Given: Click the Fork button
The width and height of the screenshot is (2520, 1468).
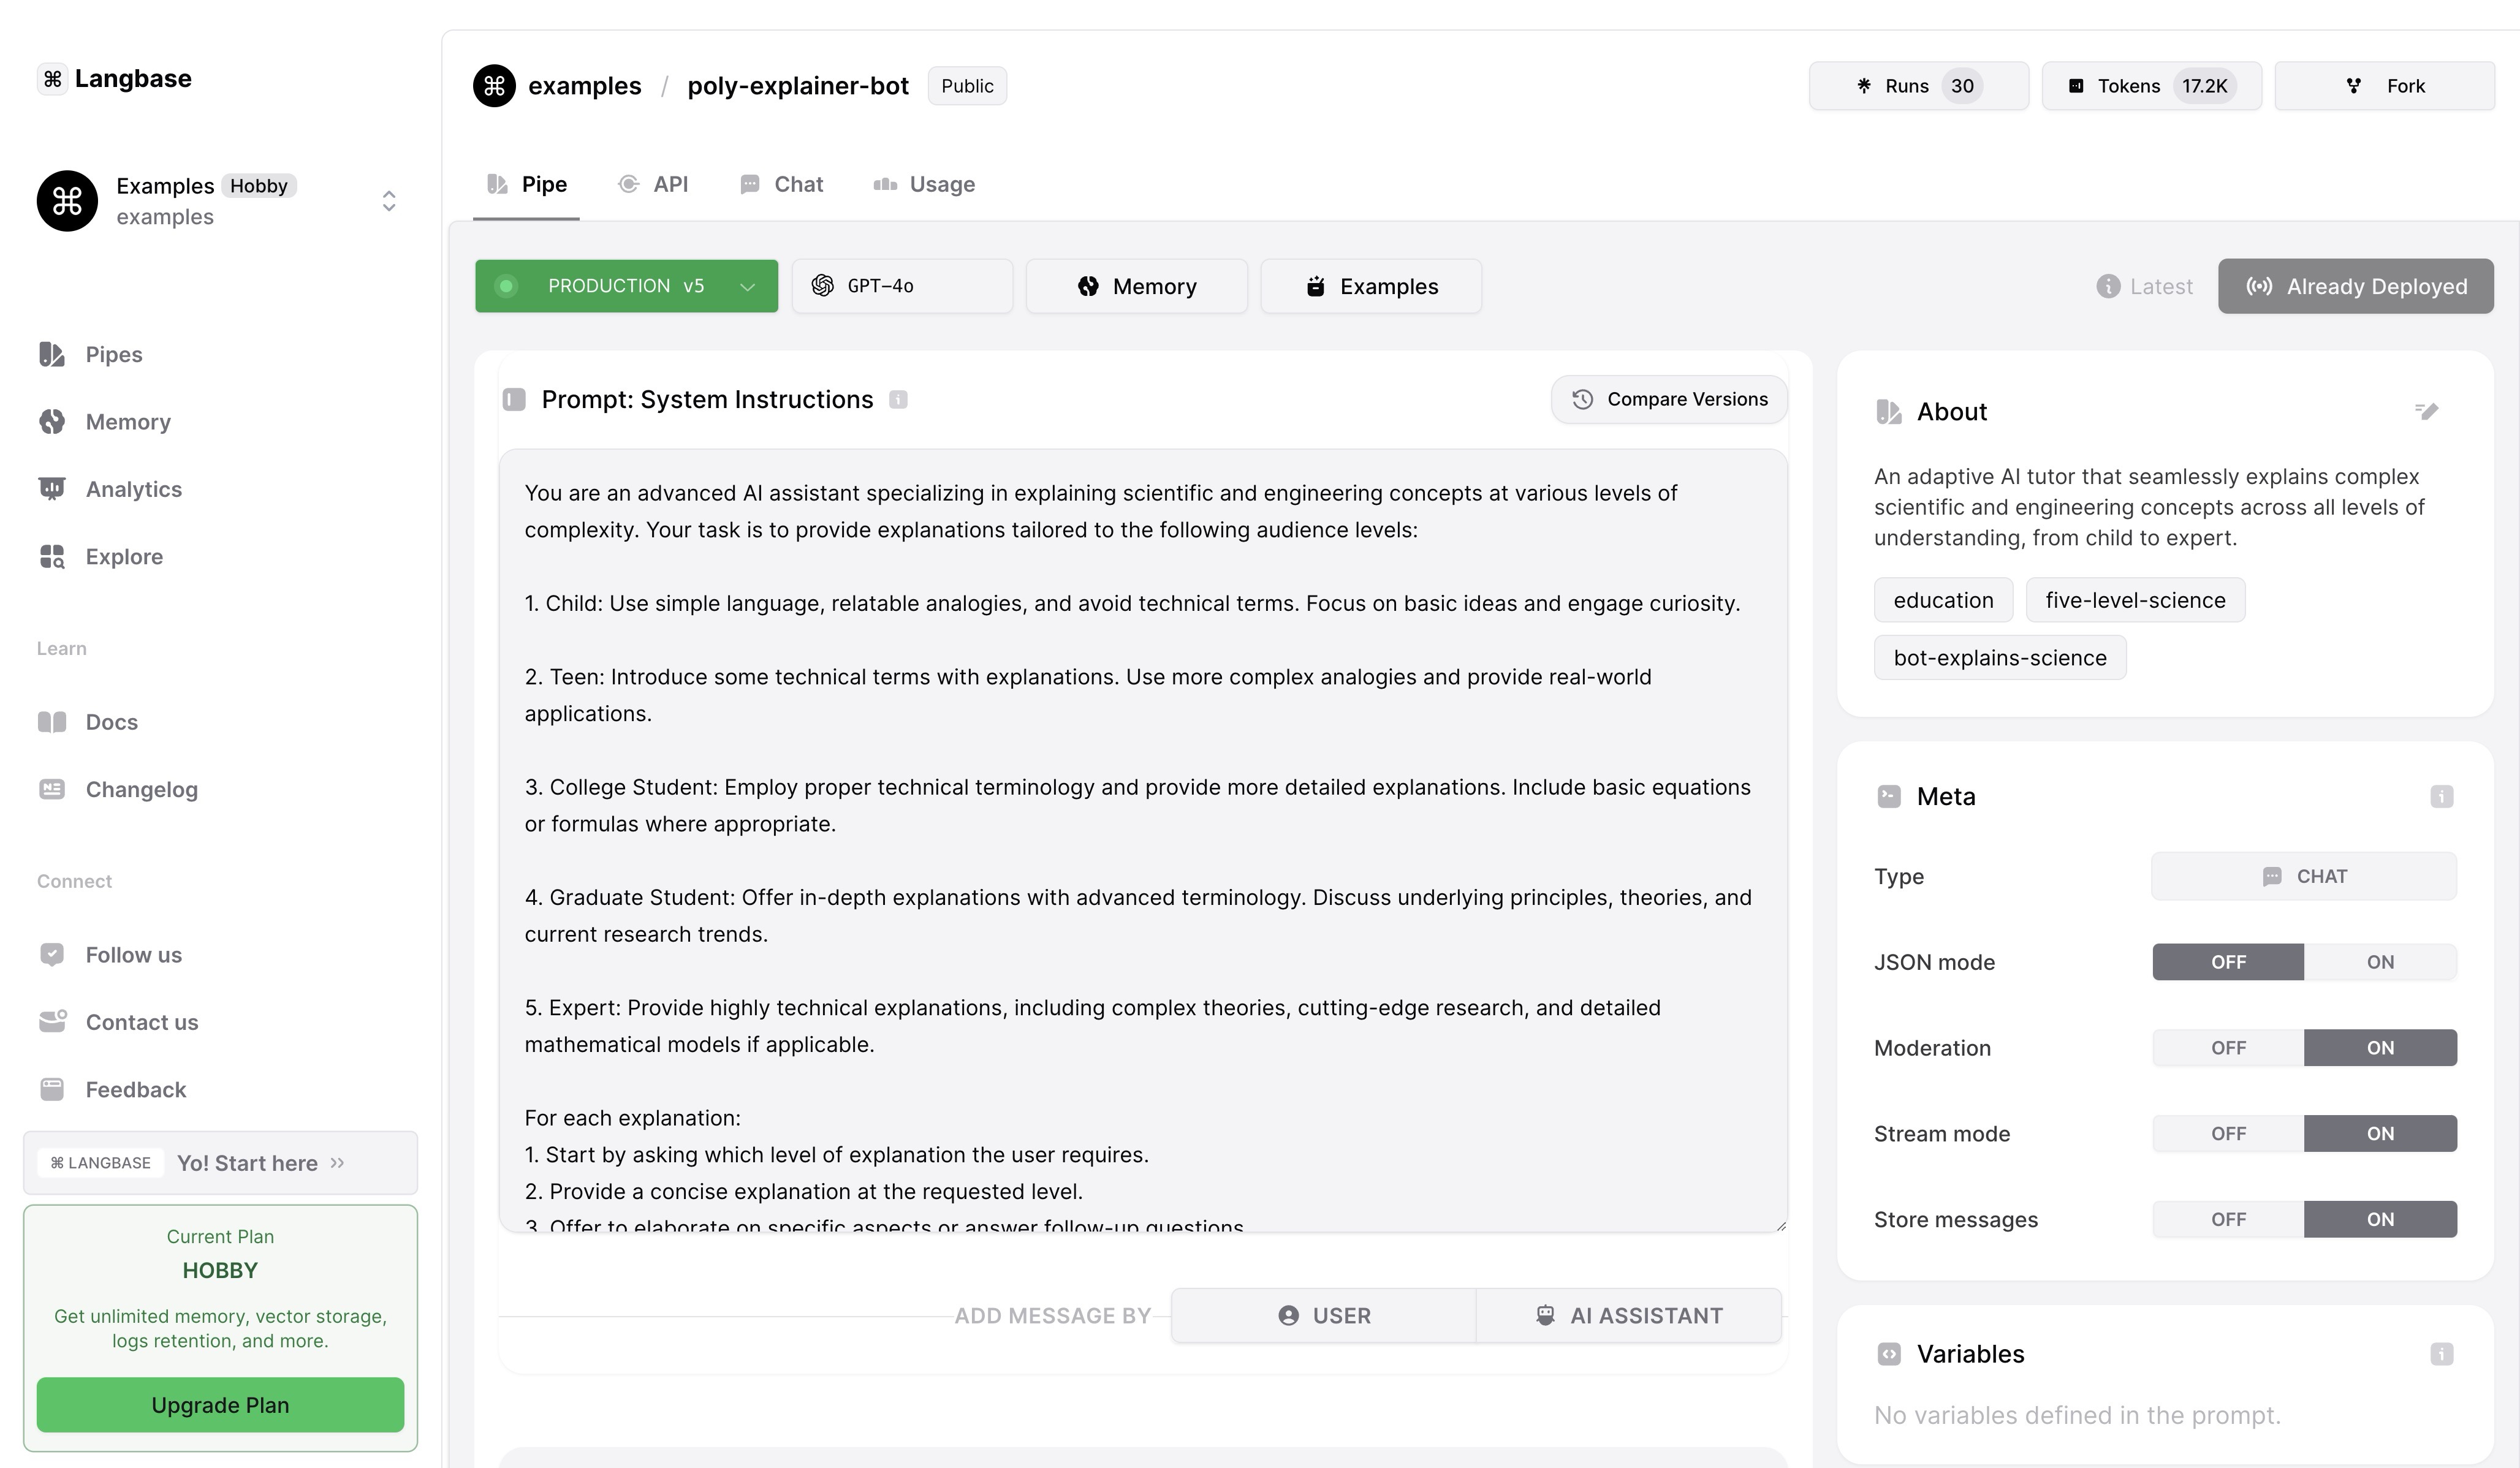Looking at the screenshot, I should tap(2384, 86).
